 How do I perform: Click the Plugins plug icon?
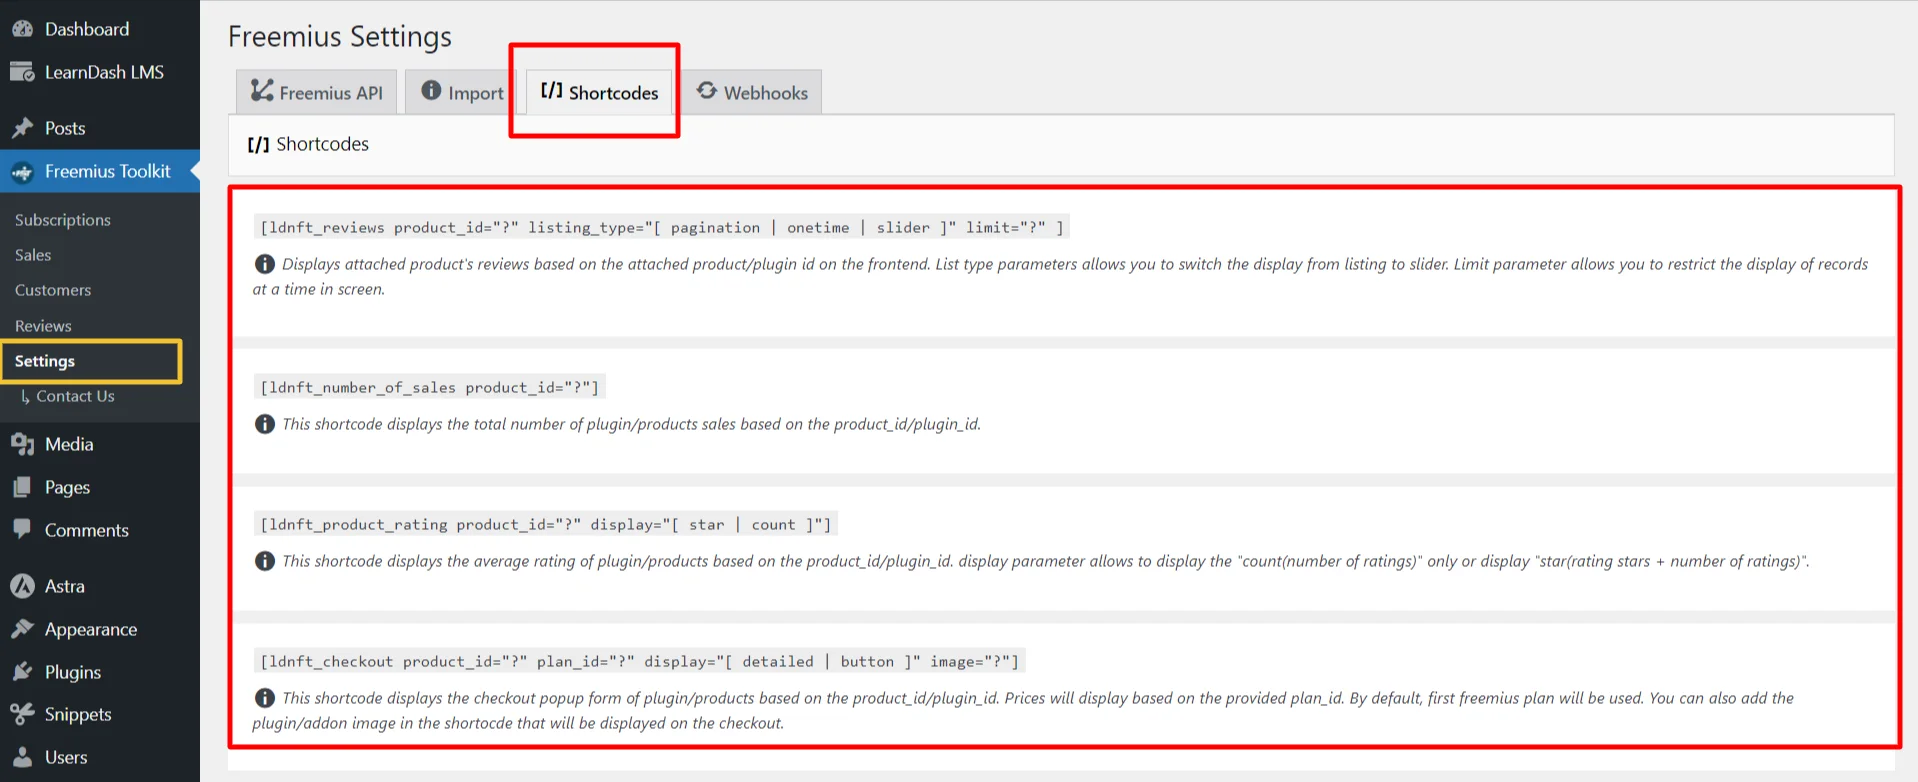click(x=22, y=672)
